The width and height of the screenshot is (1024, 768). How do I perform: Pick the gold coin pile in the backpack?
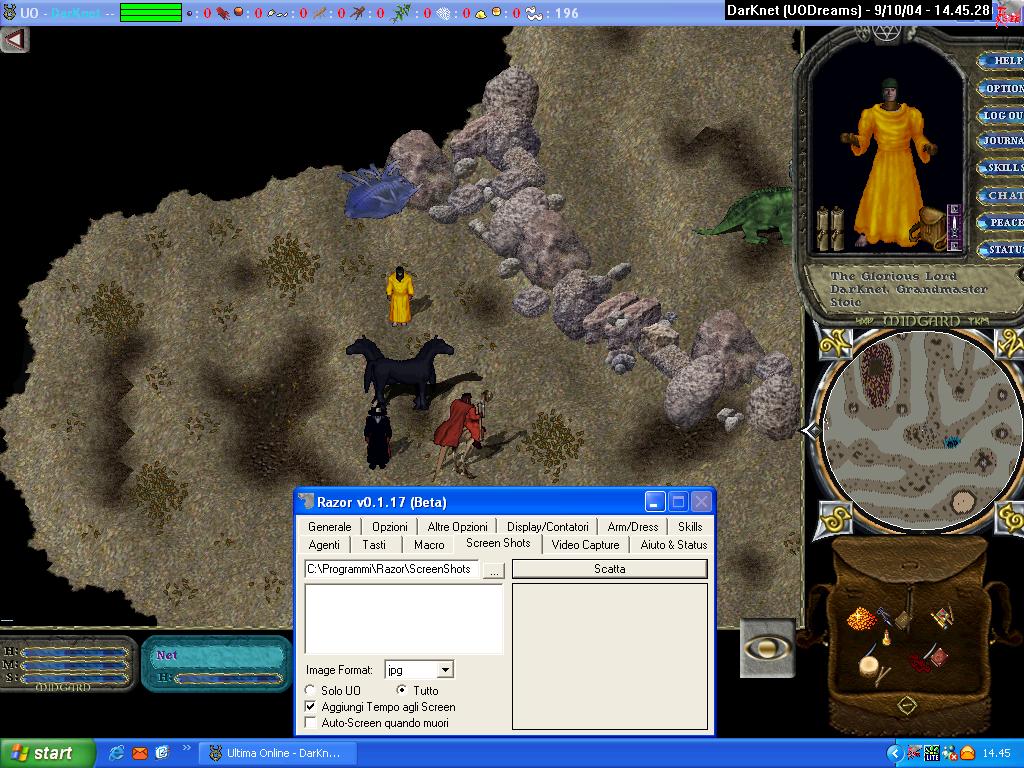pos(861,618)
